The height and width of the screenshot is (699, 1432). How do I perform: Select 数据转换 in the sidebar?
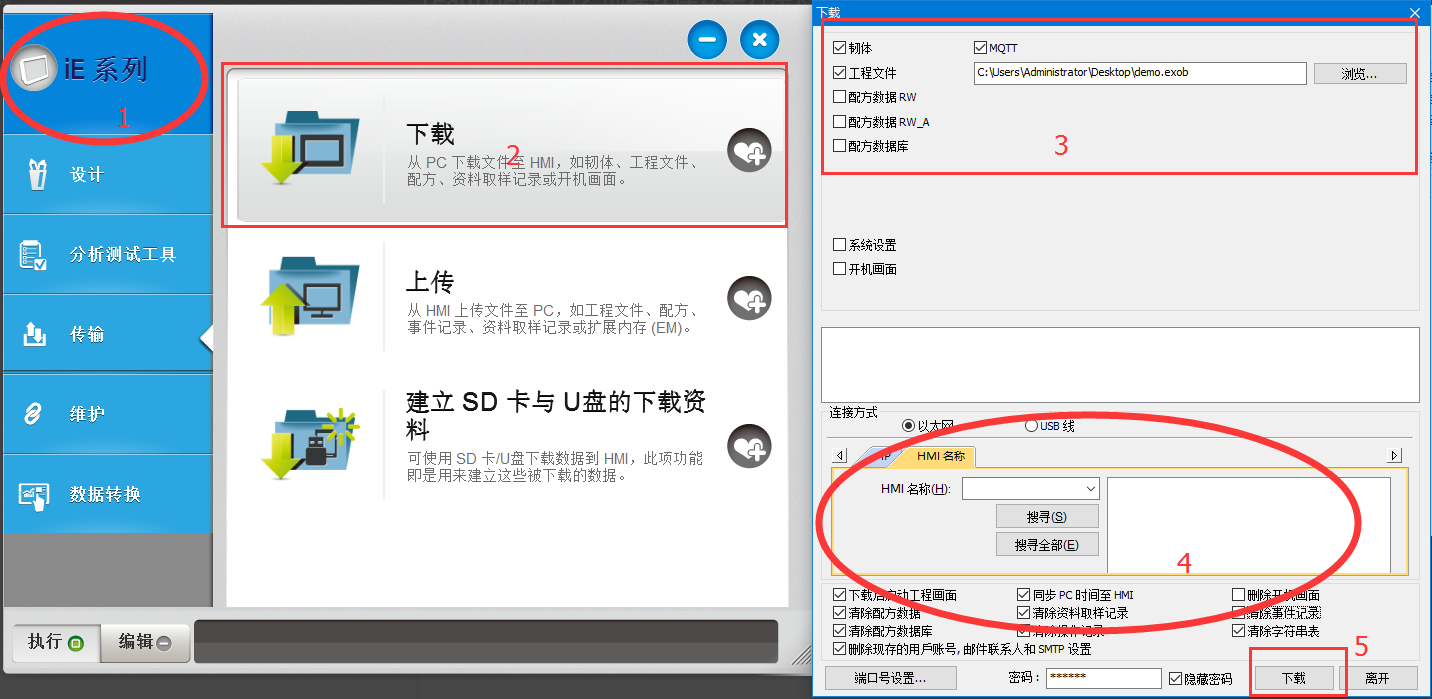[x=107, y=494]
